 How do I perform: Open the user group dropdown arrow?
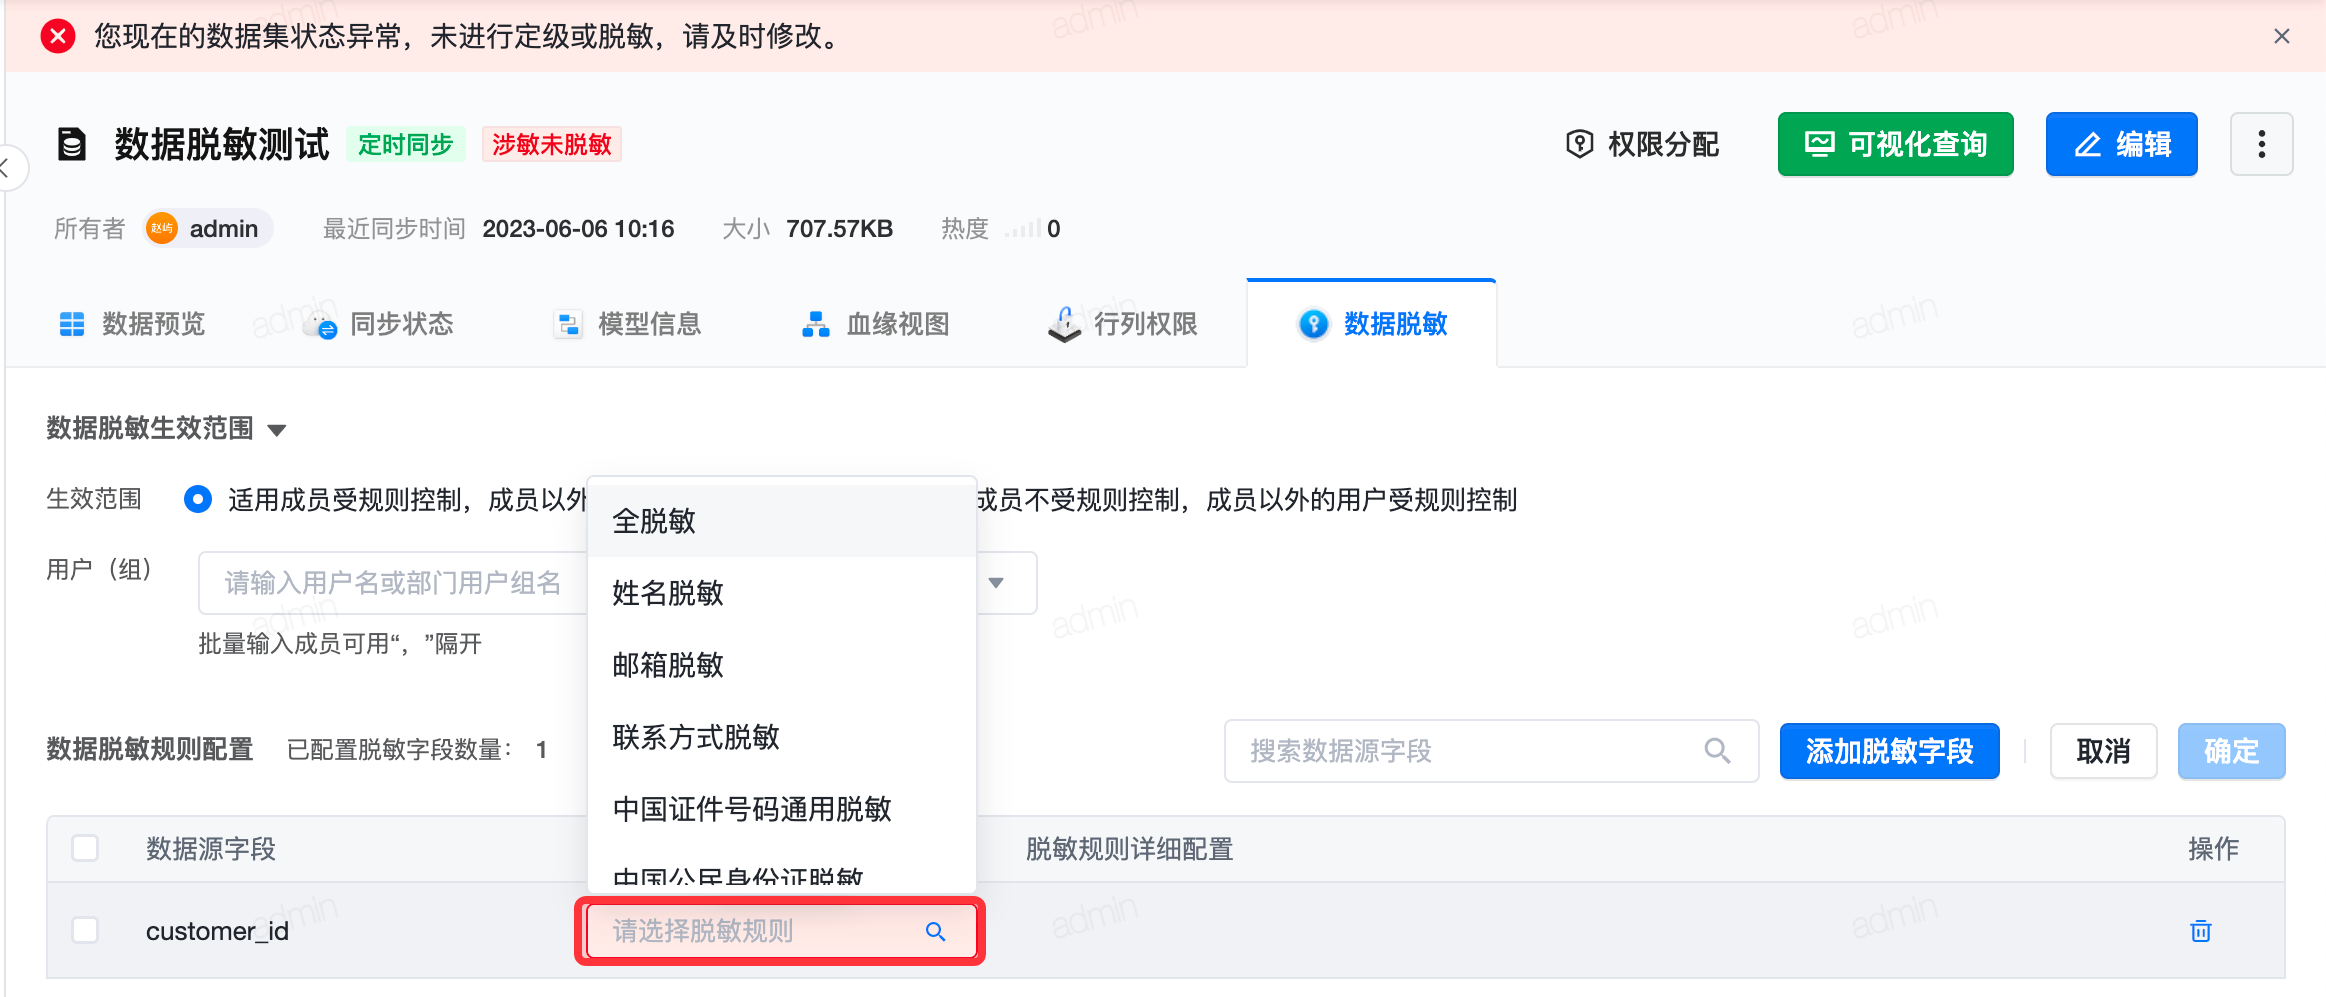[x=996, y=583]
